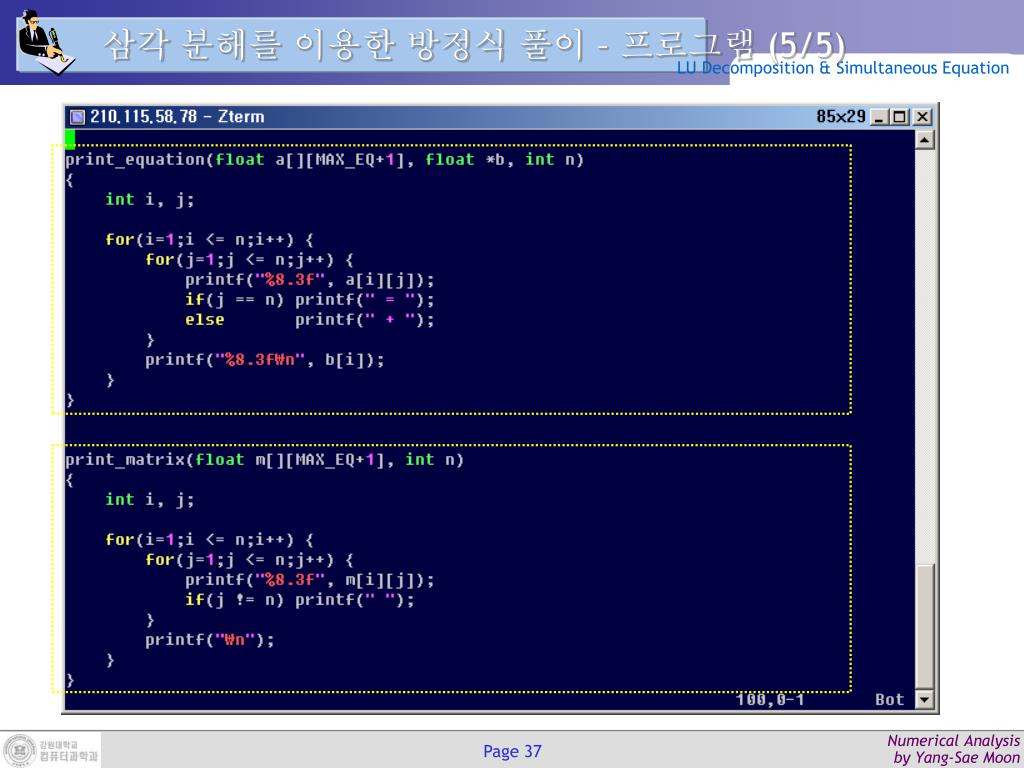Click the '100,0-1' cursor position status
This screenshot has width=1024, height=768.
pos(770,700)
